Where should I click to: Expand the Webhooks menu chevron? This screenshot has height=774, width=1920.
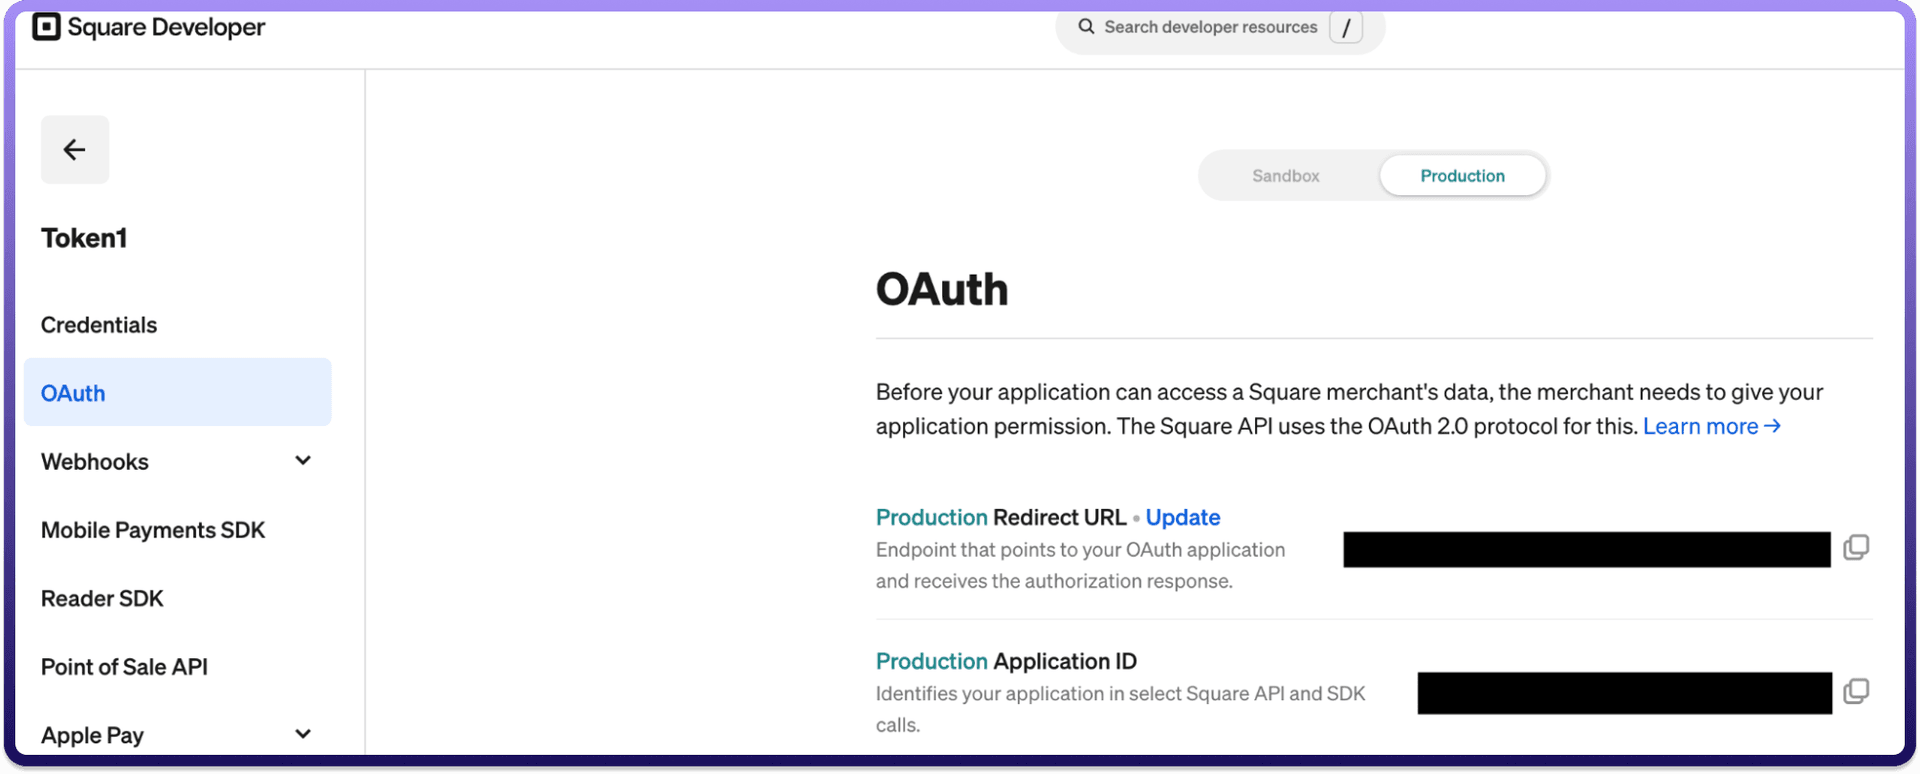click(303, 461)
